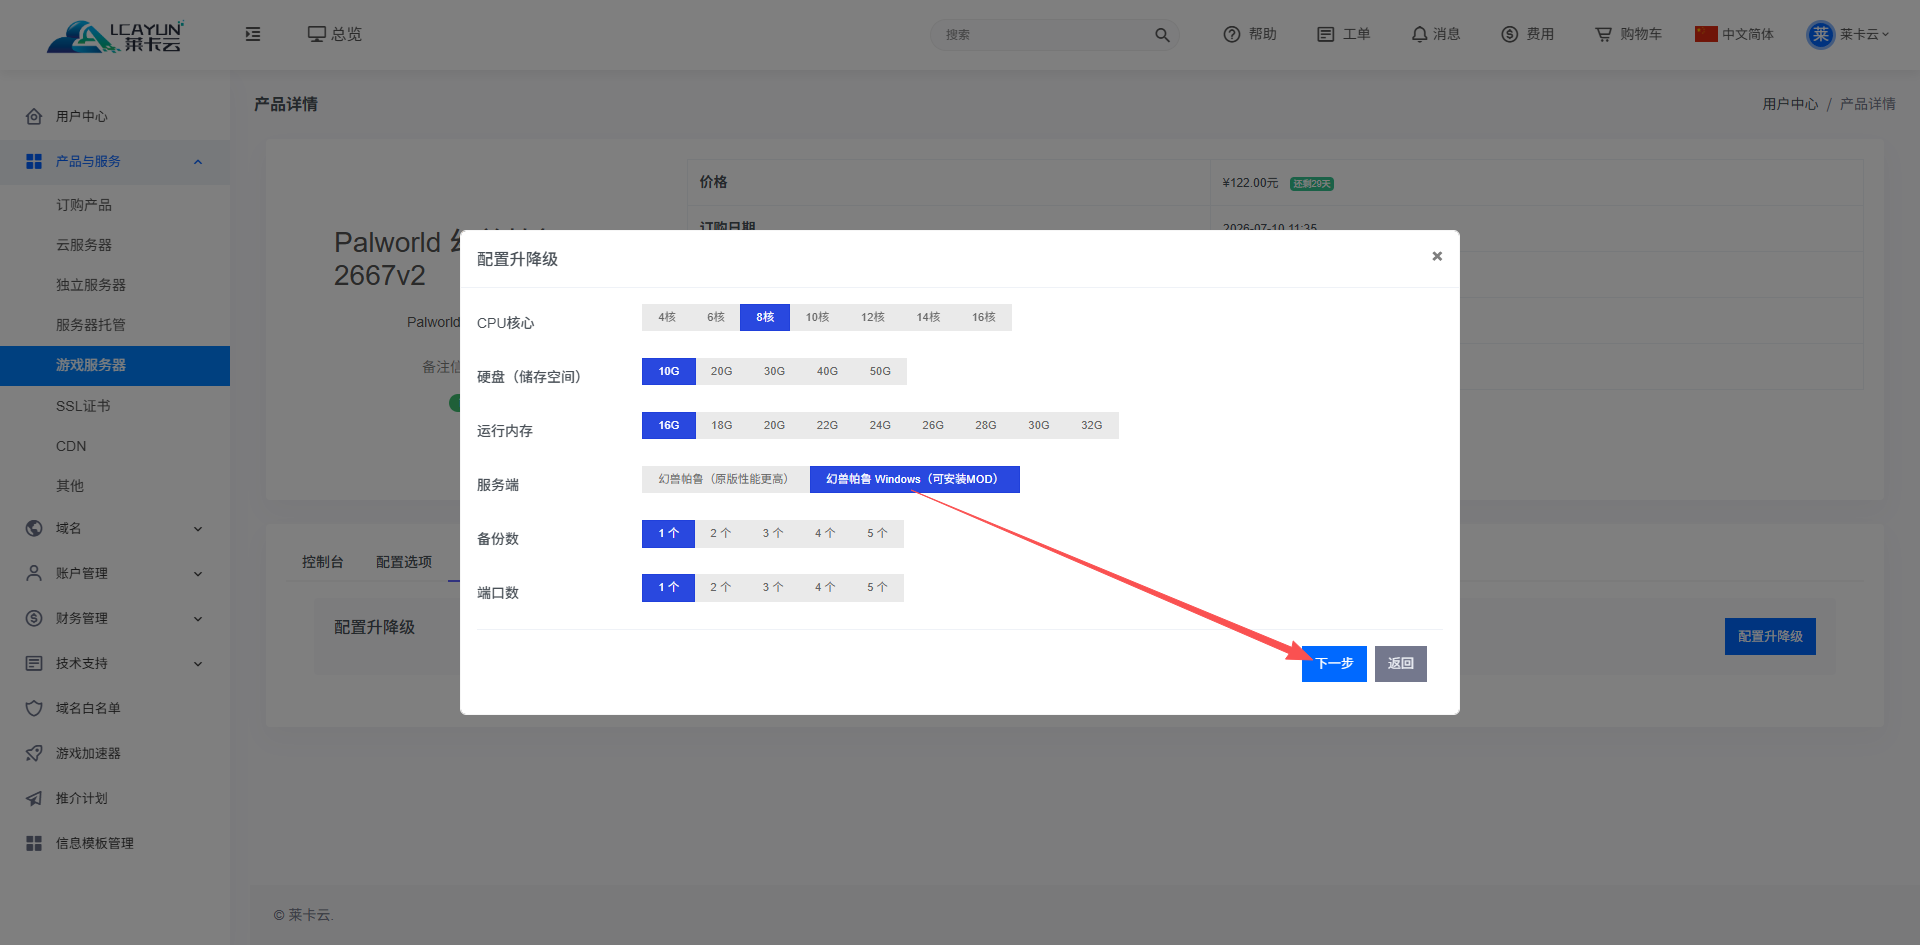Viewport: 1920px width, 945px height.
Task: Open the 总览 overview monitor icon
Action: [x=317, y=34]
